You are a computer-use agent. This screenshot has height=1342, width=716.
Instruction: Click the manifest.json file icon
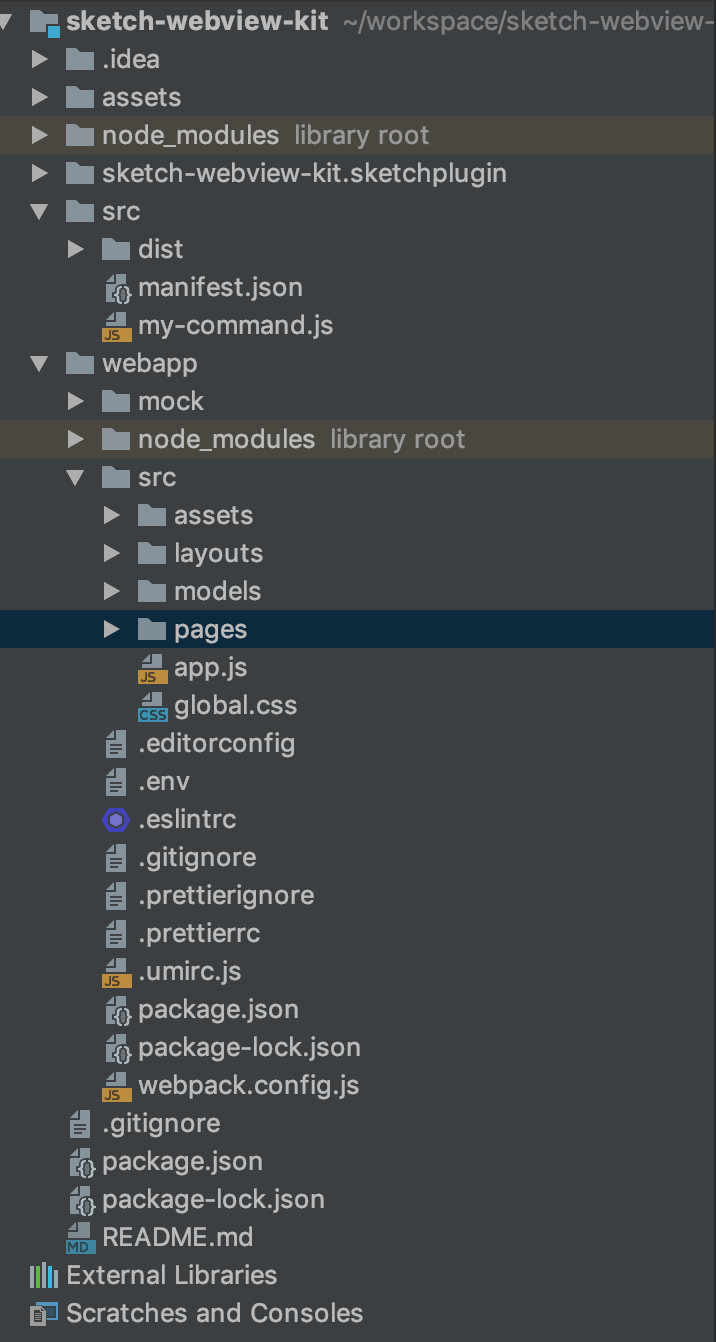tap(118, 288)
